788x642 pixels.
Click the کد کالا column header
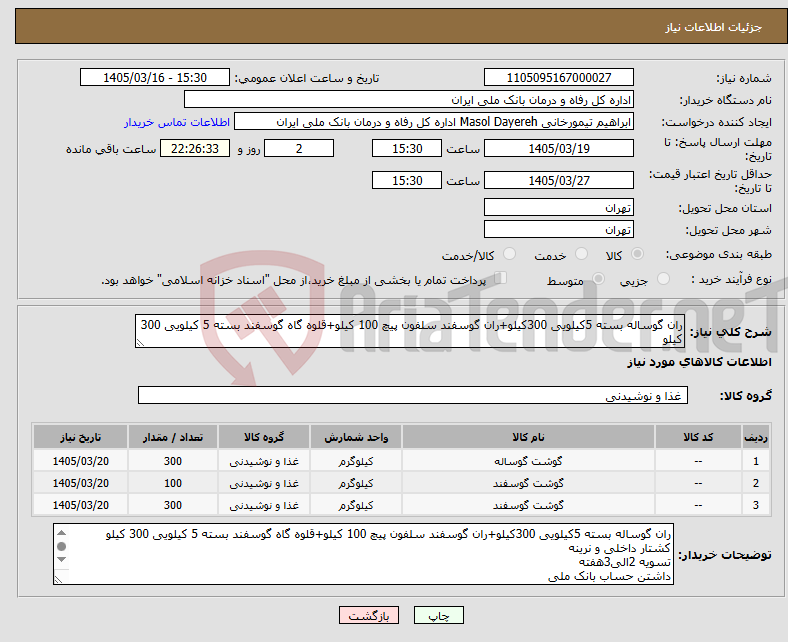[698, 437]
